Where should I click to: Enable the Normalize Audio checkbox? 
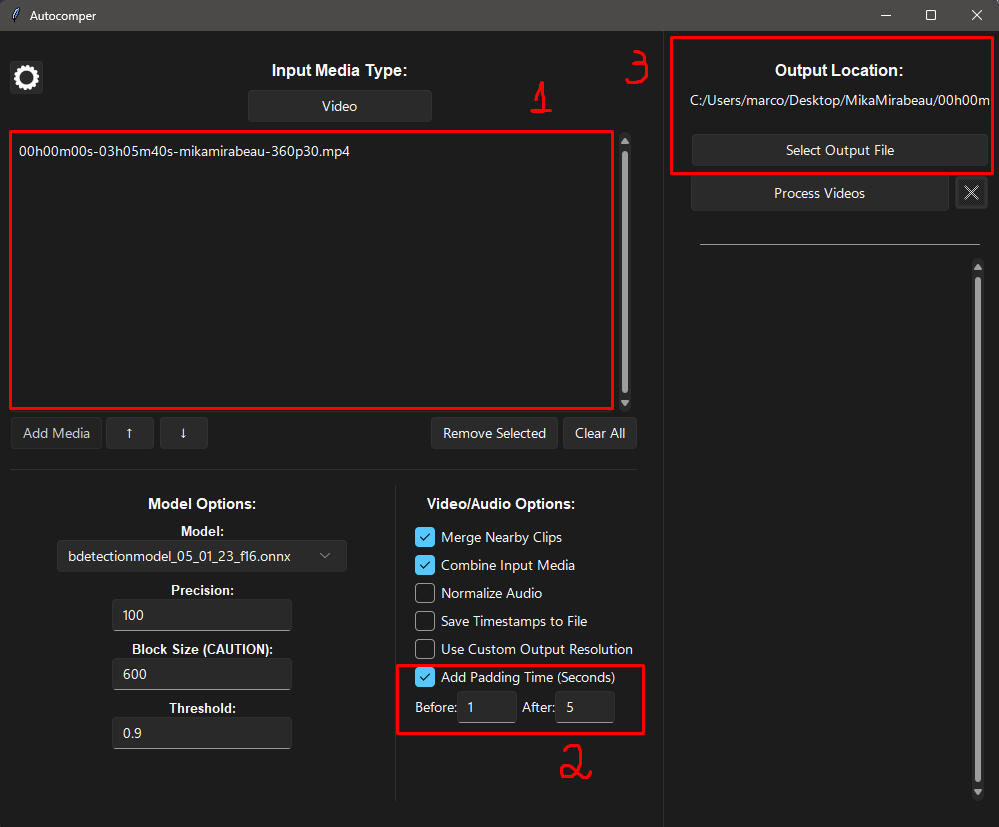point(425,593)
